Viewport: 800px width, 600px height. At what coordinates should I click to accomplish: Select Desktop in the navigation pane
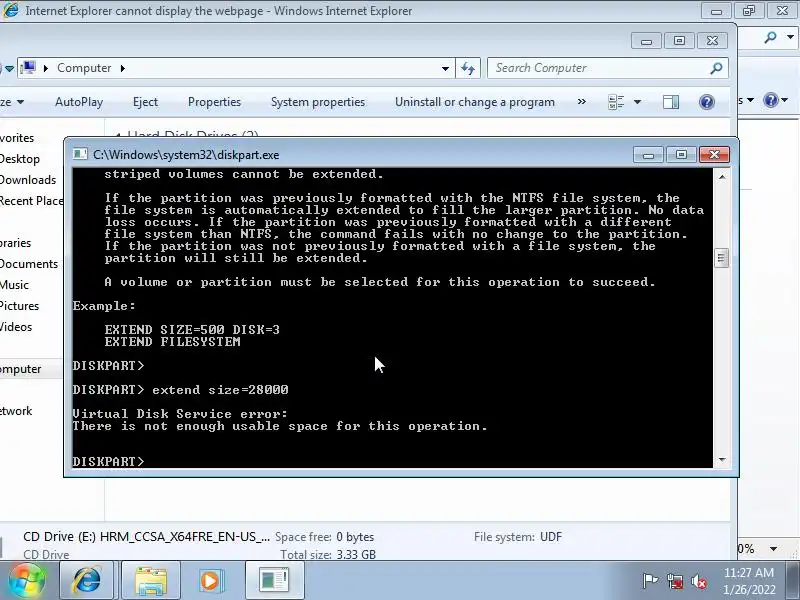(19, 159)
